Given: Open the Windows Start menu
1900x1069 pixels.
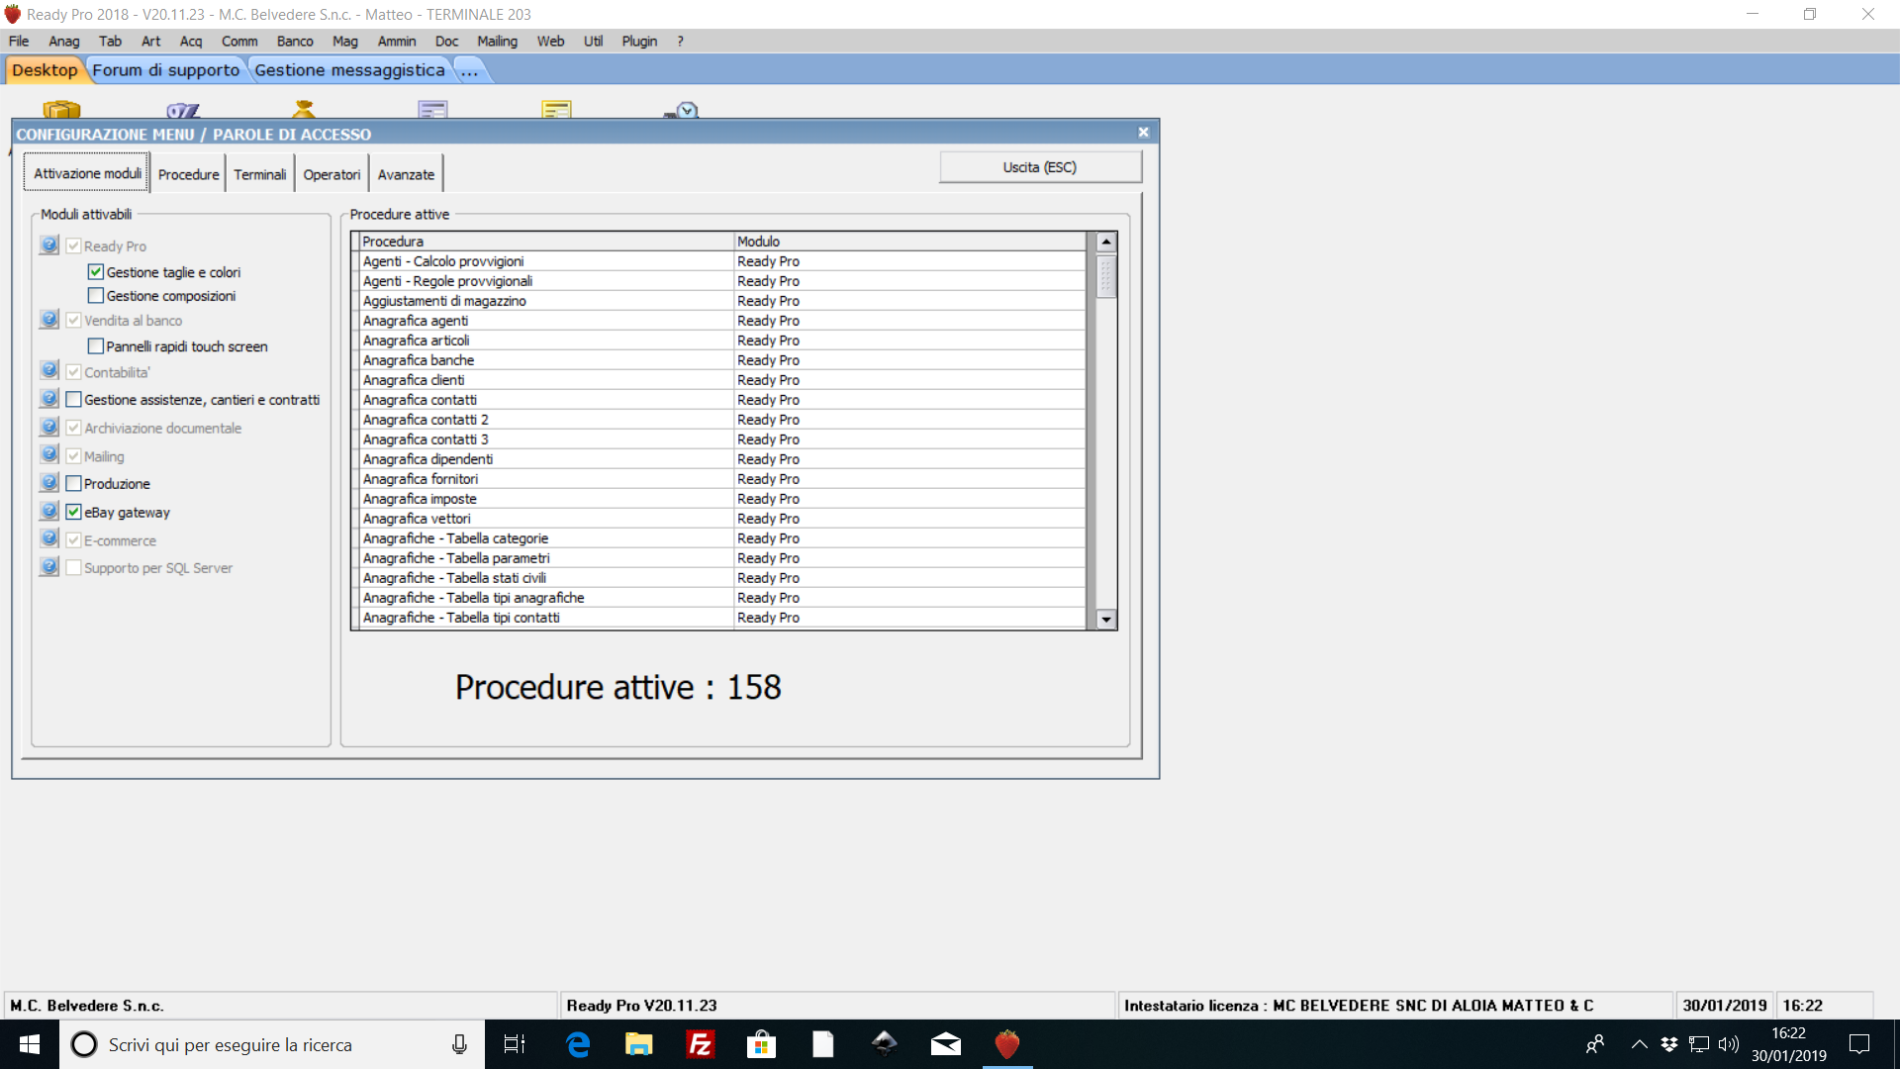Looking at the screenshot, I should coord(29,1044).
